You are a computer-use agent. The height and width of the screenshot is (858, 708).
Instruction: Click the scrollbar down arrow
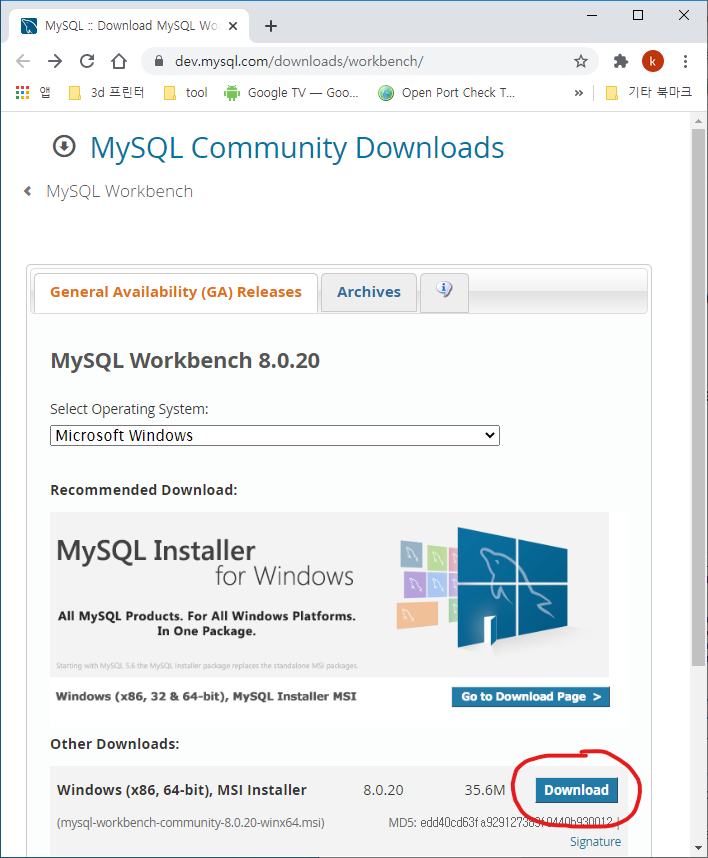tap(698, 848)
